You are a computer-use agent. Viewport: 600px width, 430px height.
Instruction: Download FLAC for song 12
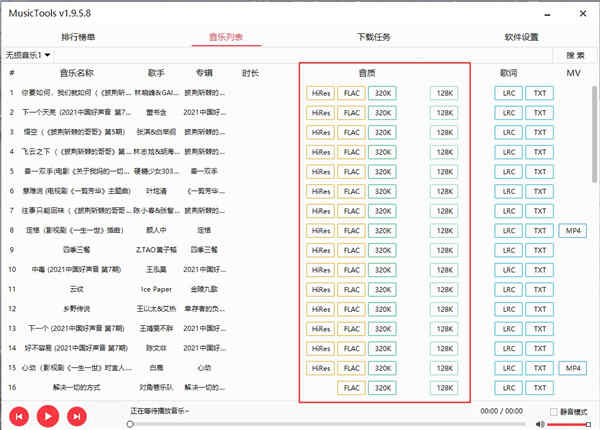click(x=352, y=309)
